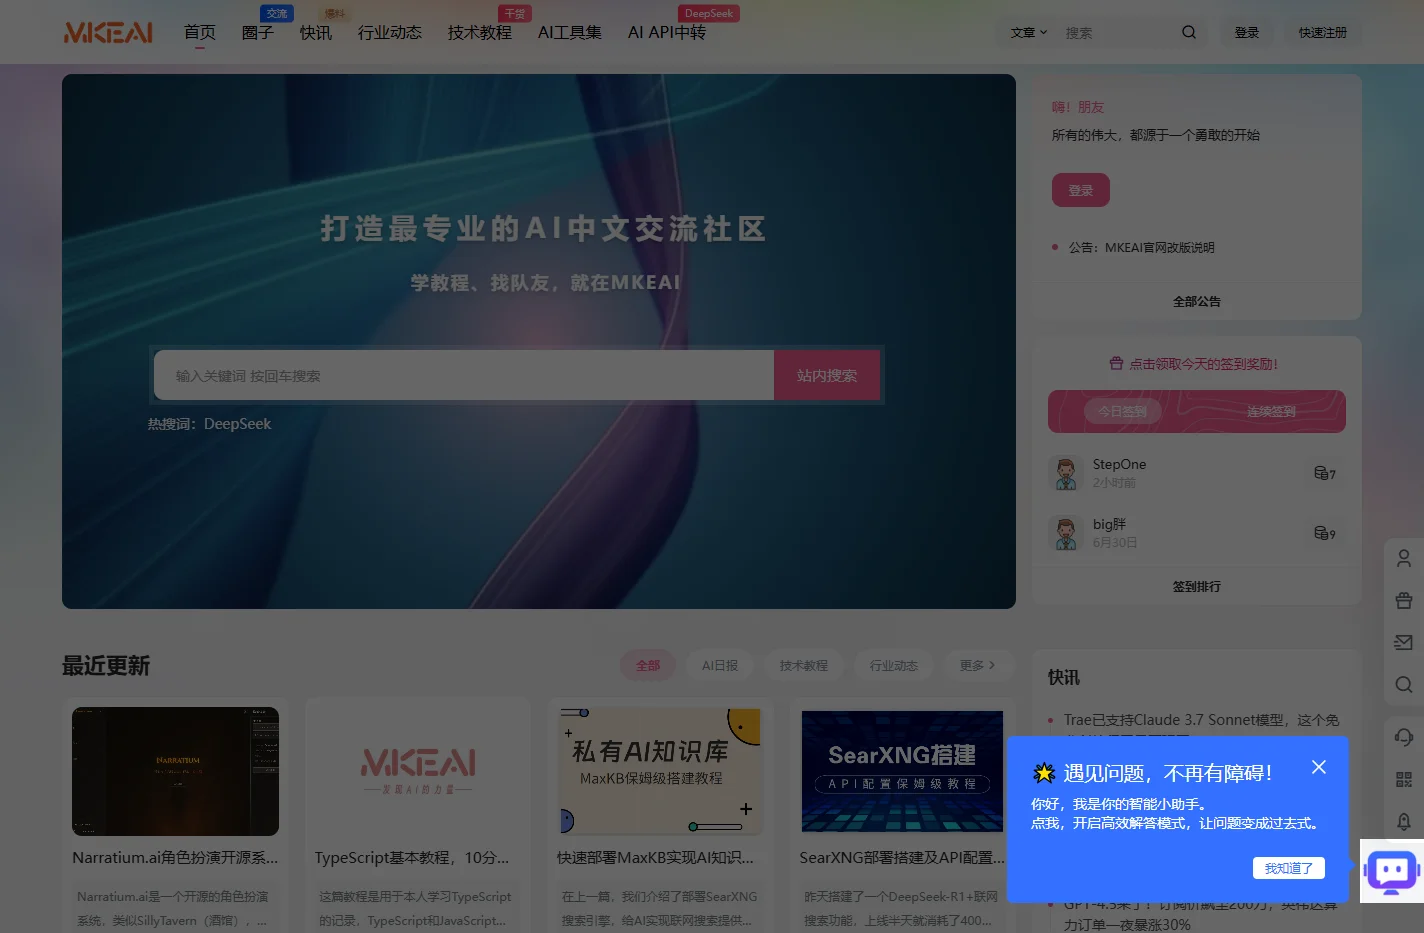
Task: Click the coin icon beside StepOne
Action: pos(1321,473)
